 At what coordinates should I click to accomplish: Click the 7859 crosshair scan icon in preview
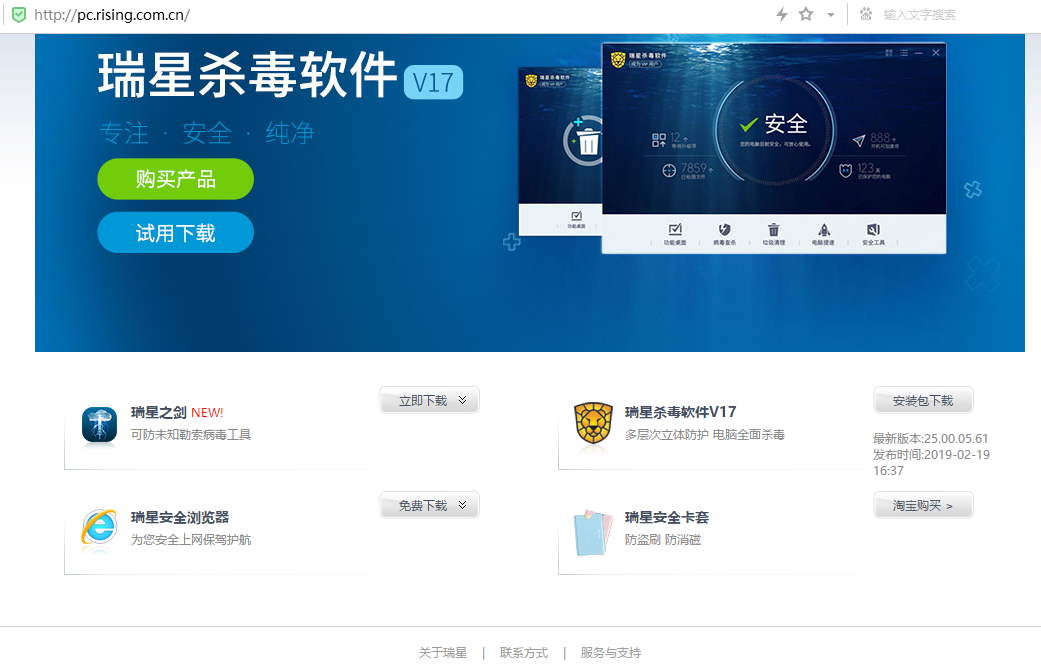[x=669, y=171]
